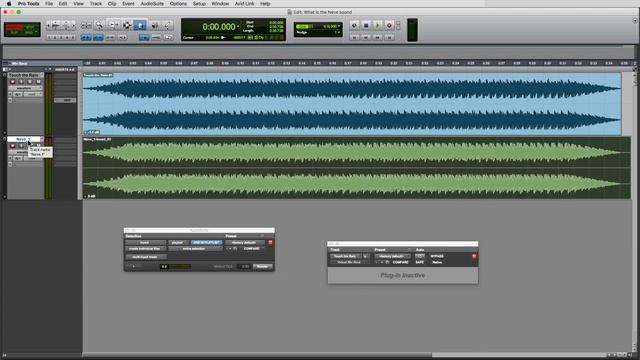This screenshot has width=640, height=360.
Task: Open the Pro Tools application menu
Action: (29, 4)
